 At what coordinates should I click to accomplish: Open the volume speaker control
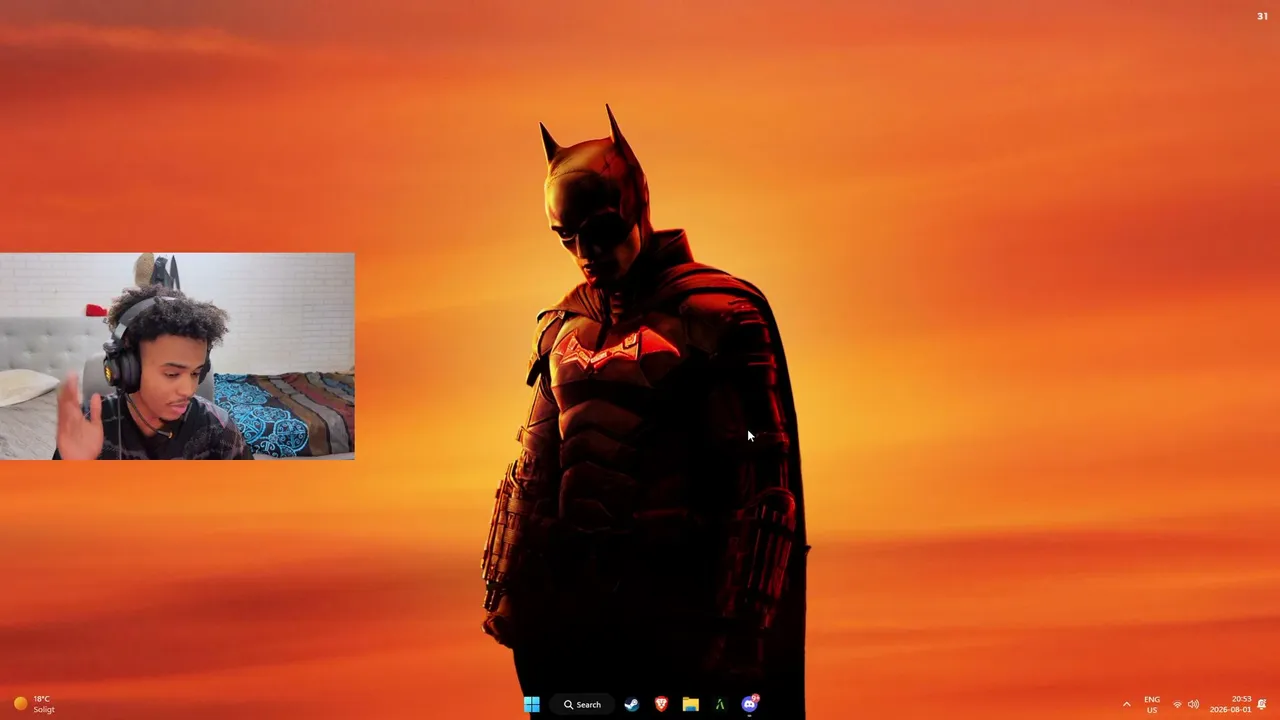coord(1193,705)
